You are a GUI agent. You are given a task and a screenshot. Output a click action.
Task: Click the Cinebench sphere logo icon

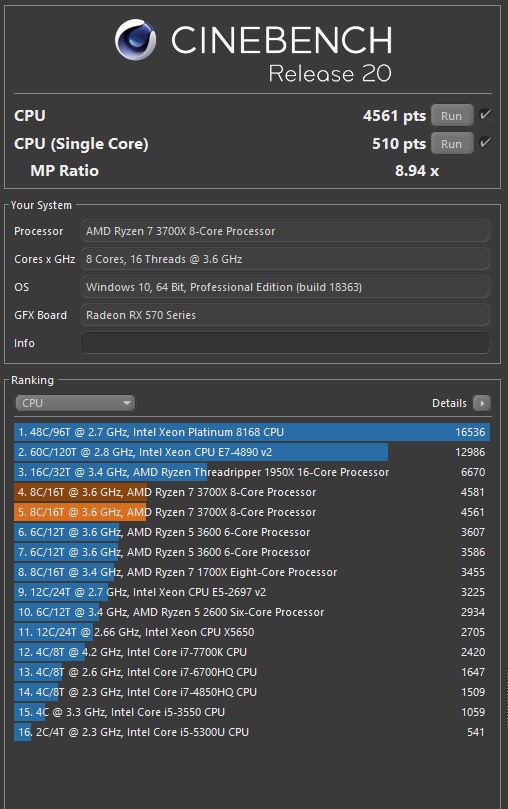pyautogui.click(x=135, y=40)
